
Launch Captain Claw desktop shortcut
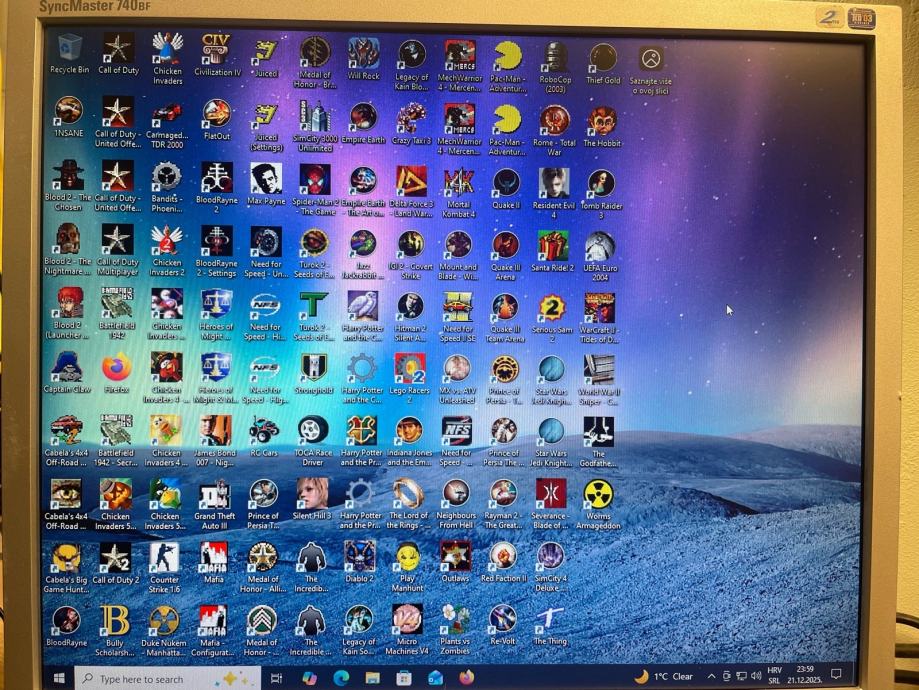67,372
